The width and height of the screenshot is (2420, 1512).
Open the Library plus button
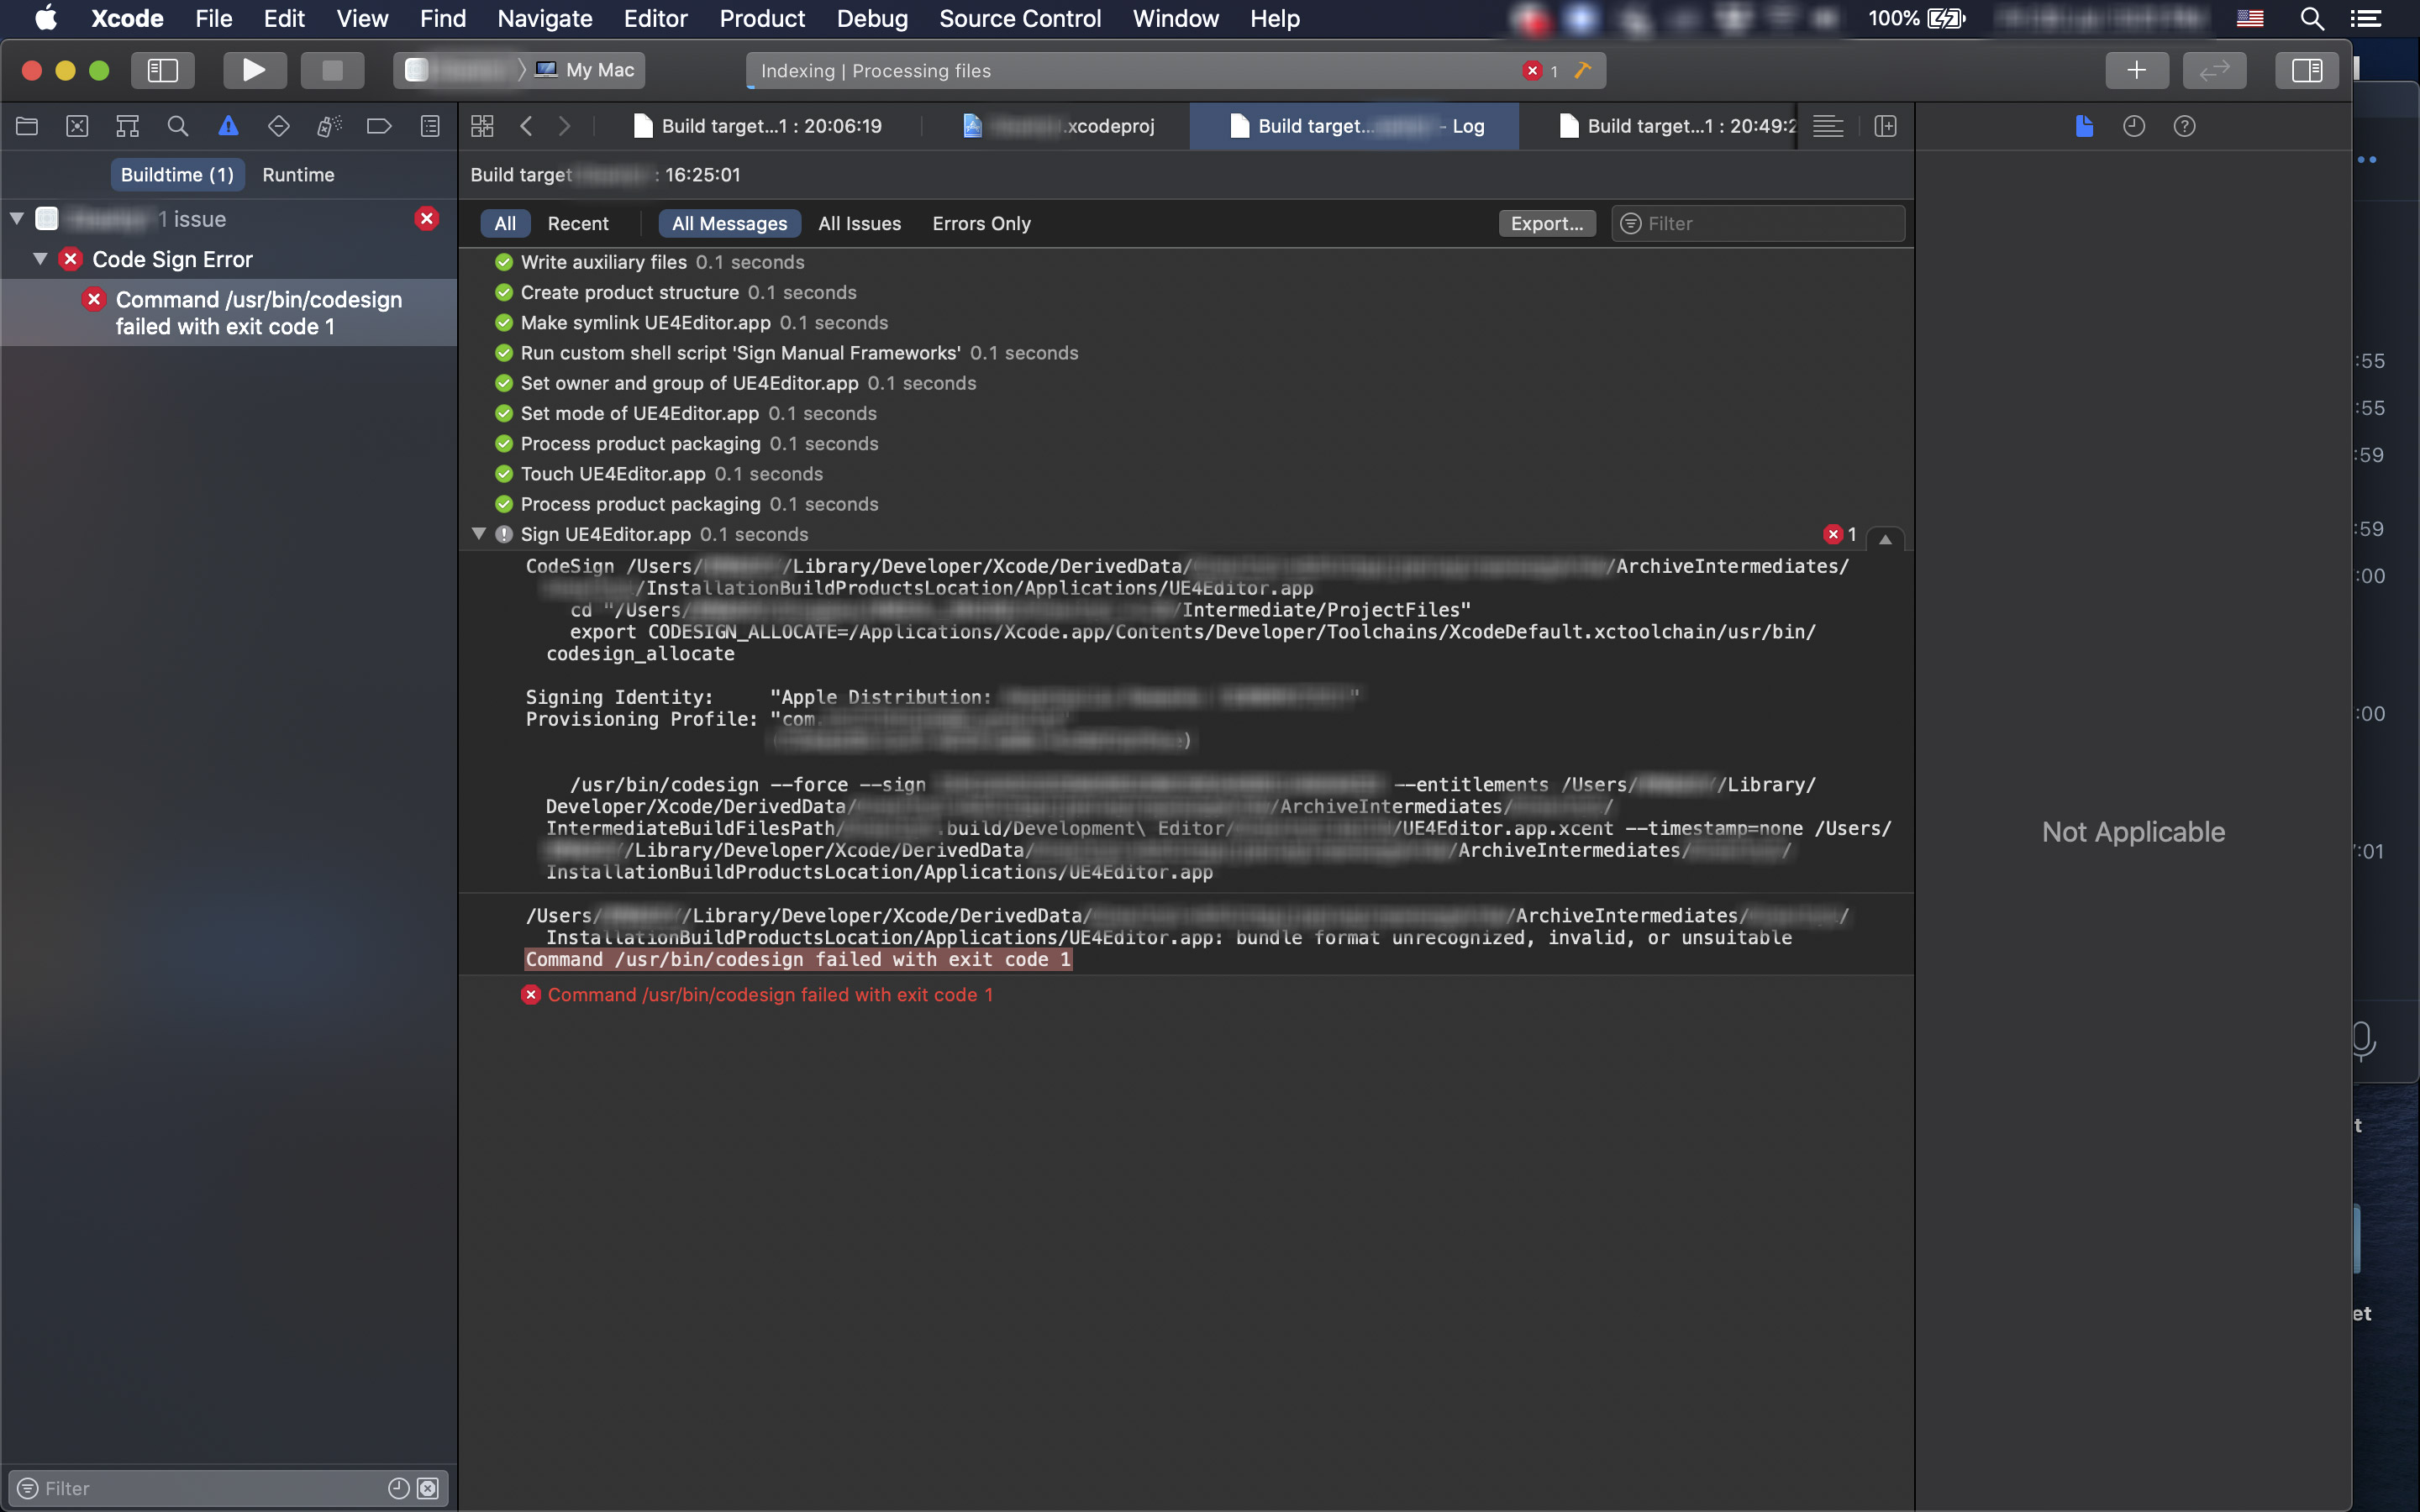pos(2137,70)
